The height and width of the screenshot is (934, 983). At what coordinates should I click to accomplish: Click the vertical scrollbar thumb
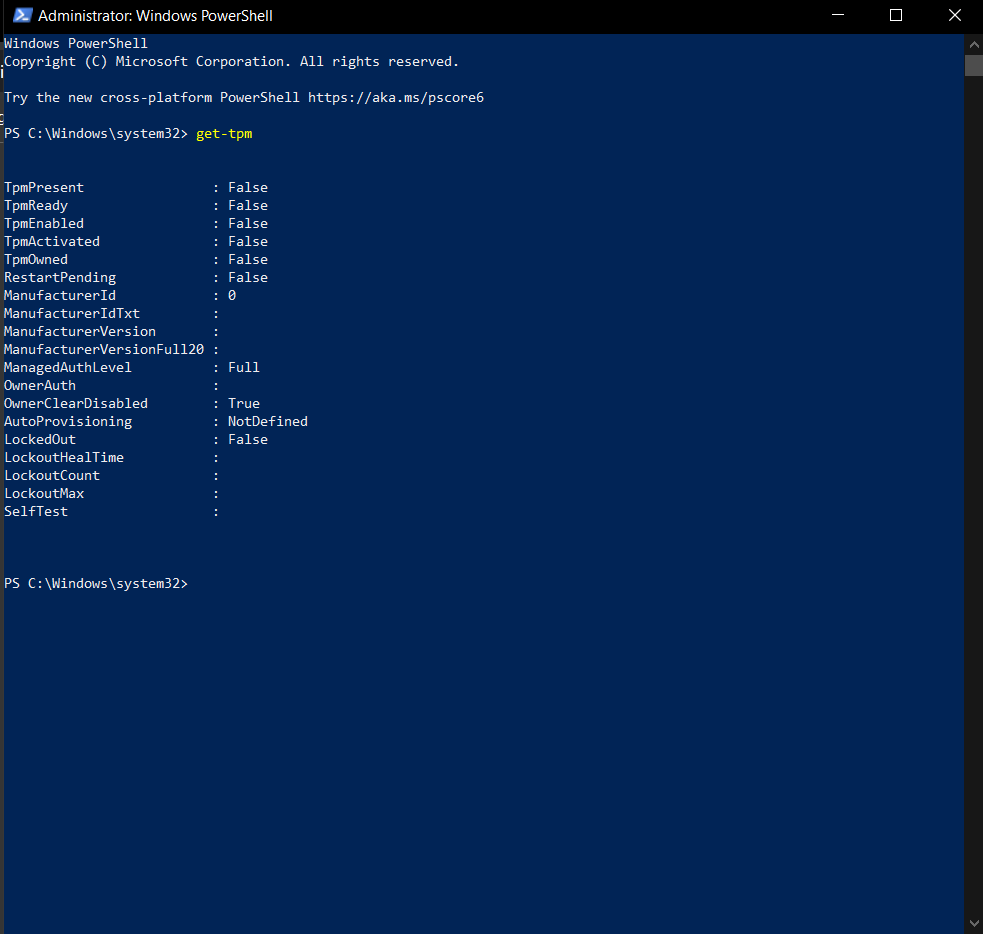[974, 66]
